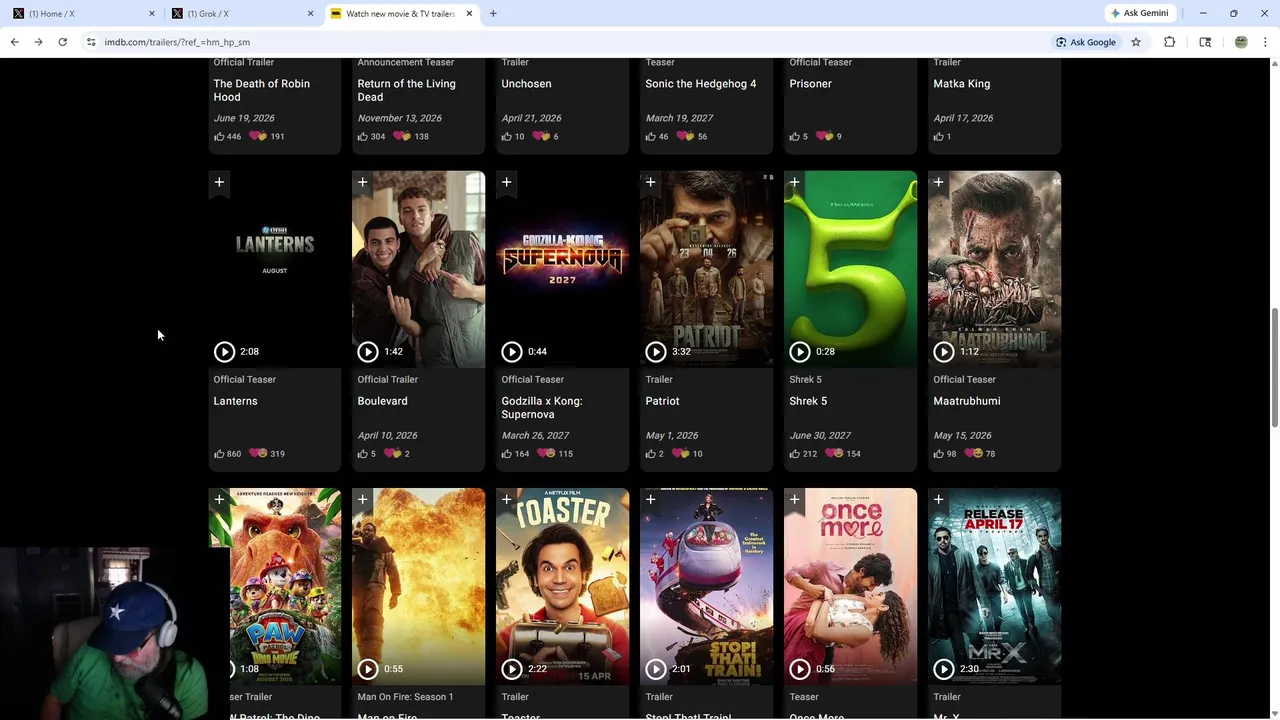Open the Unchosen title link
The width and height of the screenshot is (1280, 720).
[x=526, y=84]
